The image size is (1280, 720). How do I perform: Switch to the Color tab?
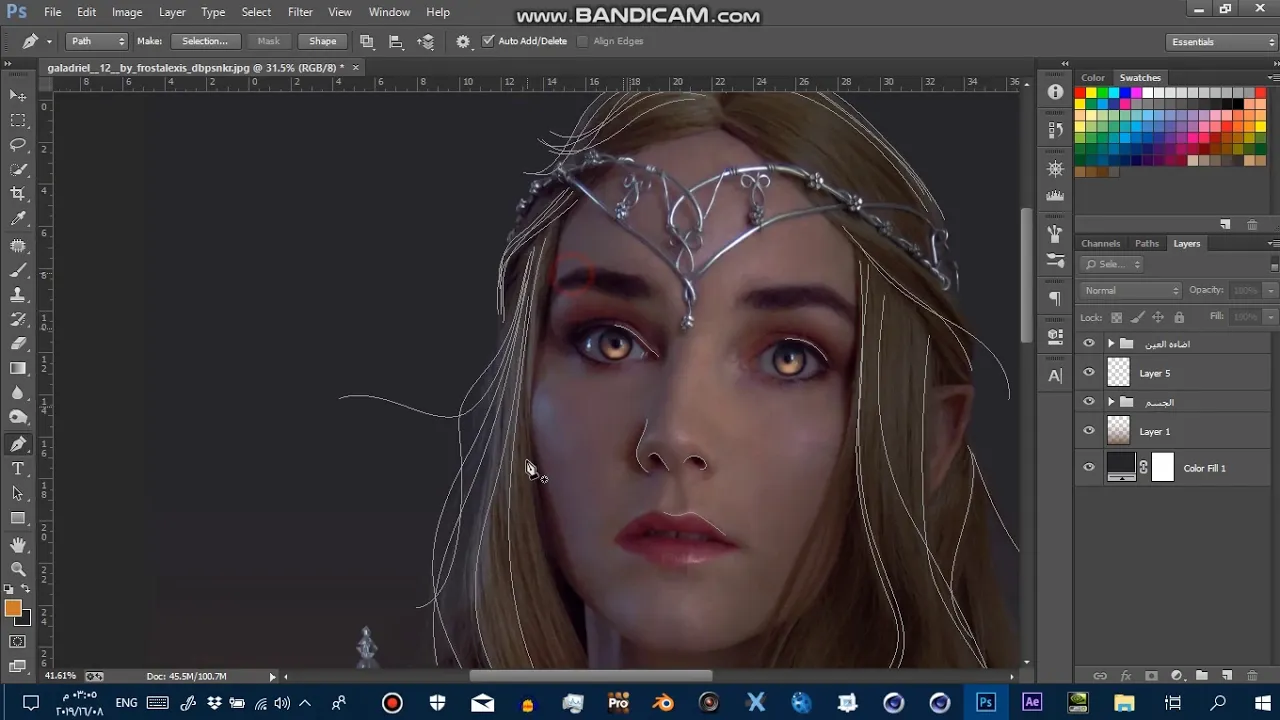[x=1093, y=77]
